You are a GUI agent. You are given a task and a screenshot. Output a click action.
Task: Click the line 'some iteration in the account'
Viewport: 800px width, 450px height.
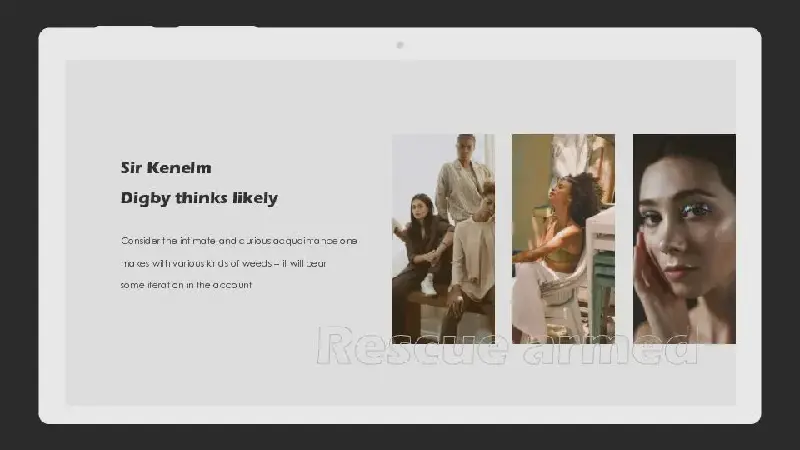(x=186, y=285)
